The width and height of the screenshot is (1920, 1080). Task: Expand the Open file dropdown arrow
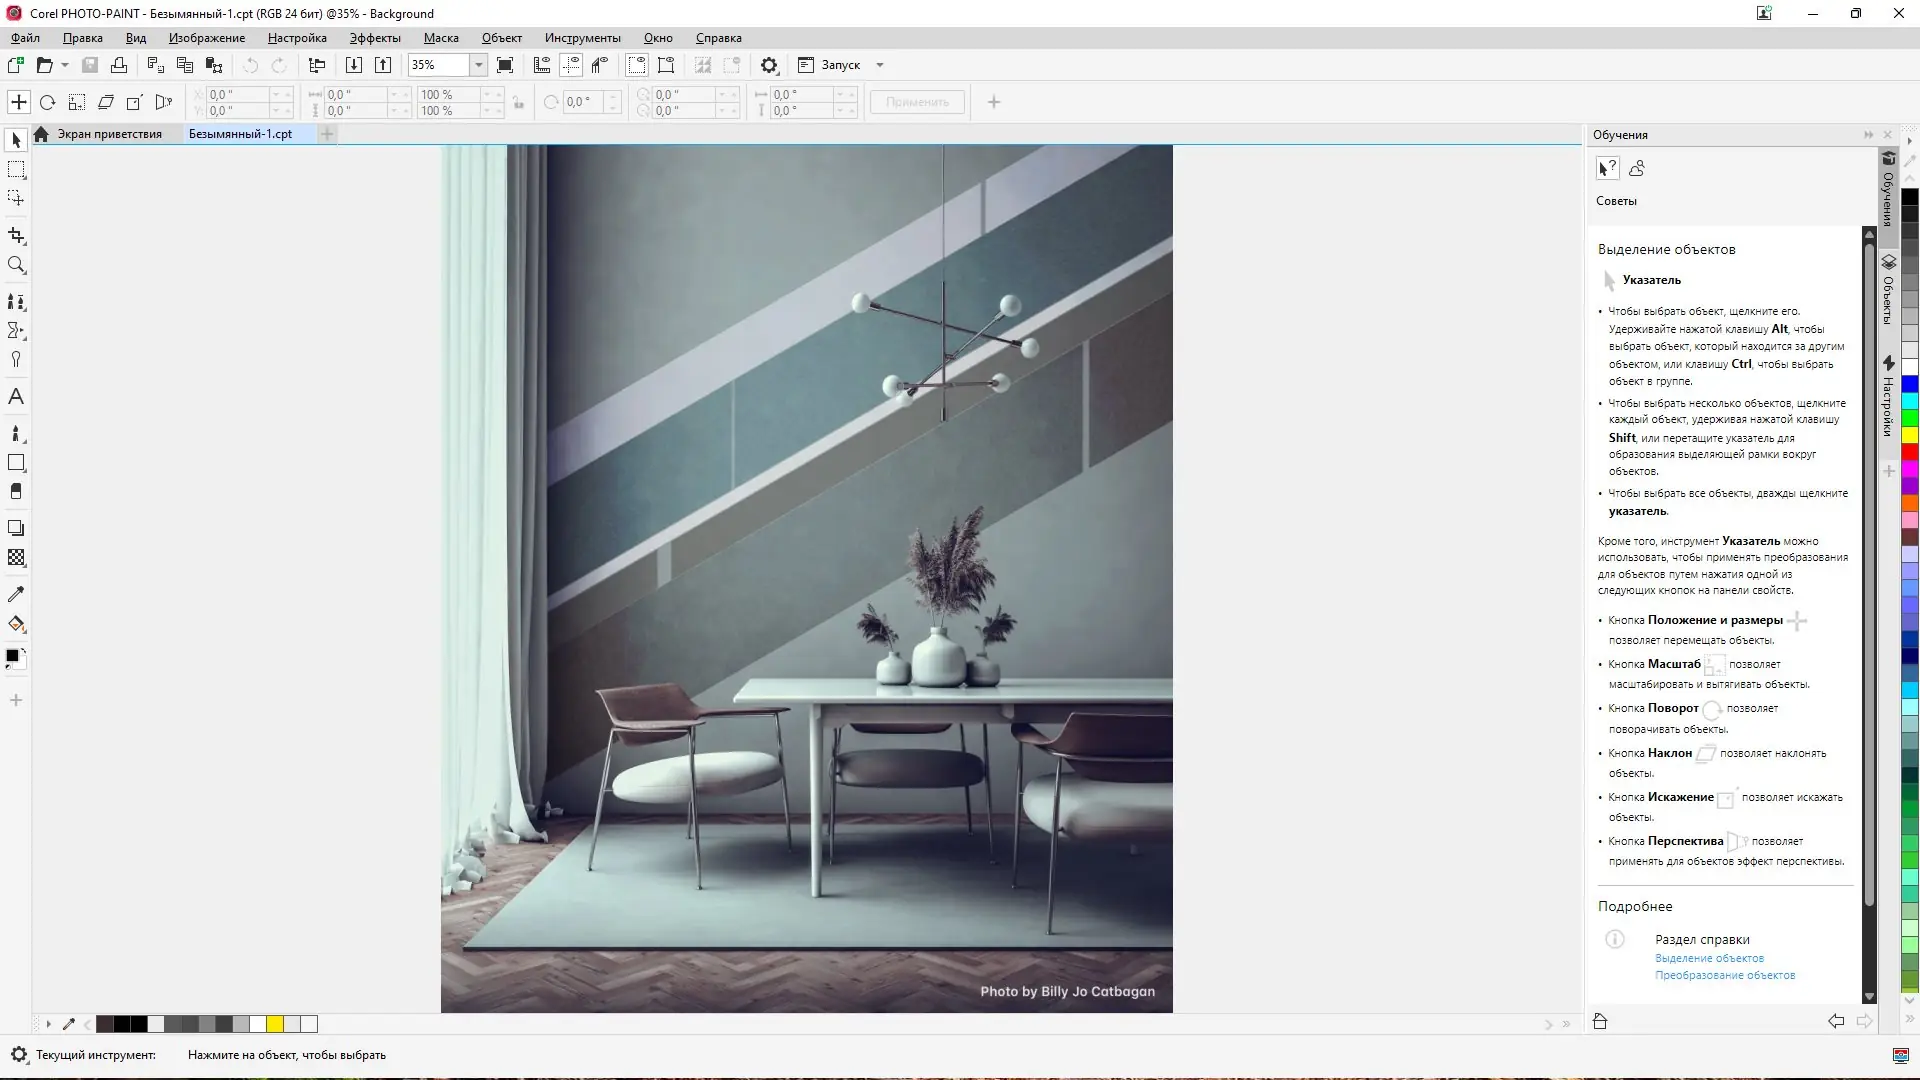[65, 65]
